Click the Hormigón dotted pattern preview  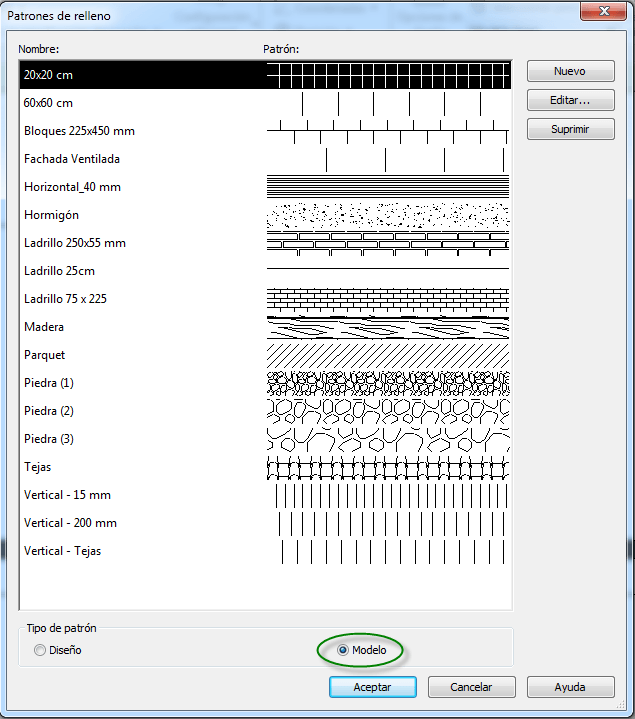(388, 215)
